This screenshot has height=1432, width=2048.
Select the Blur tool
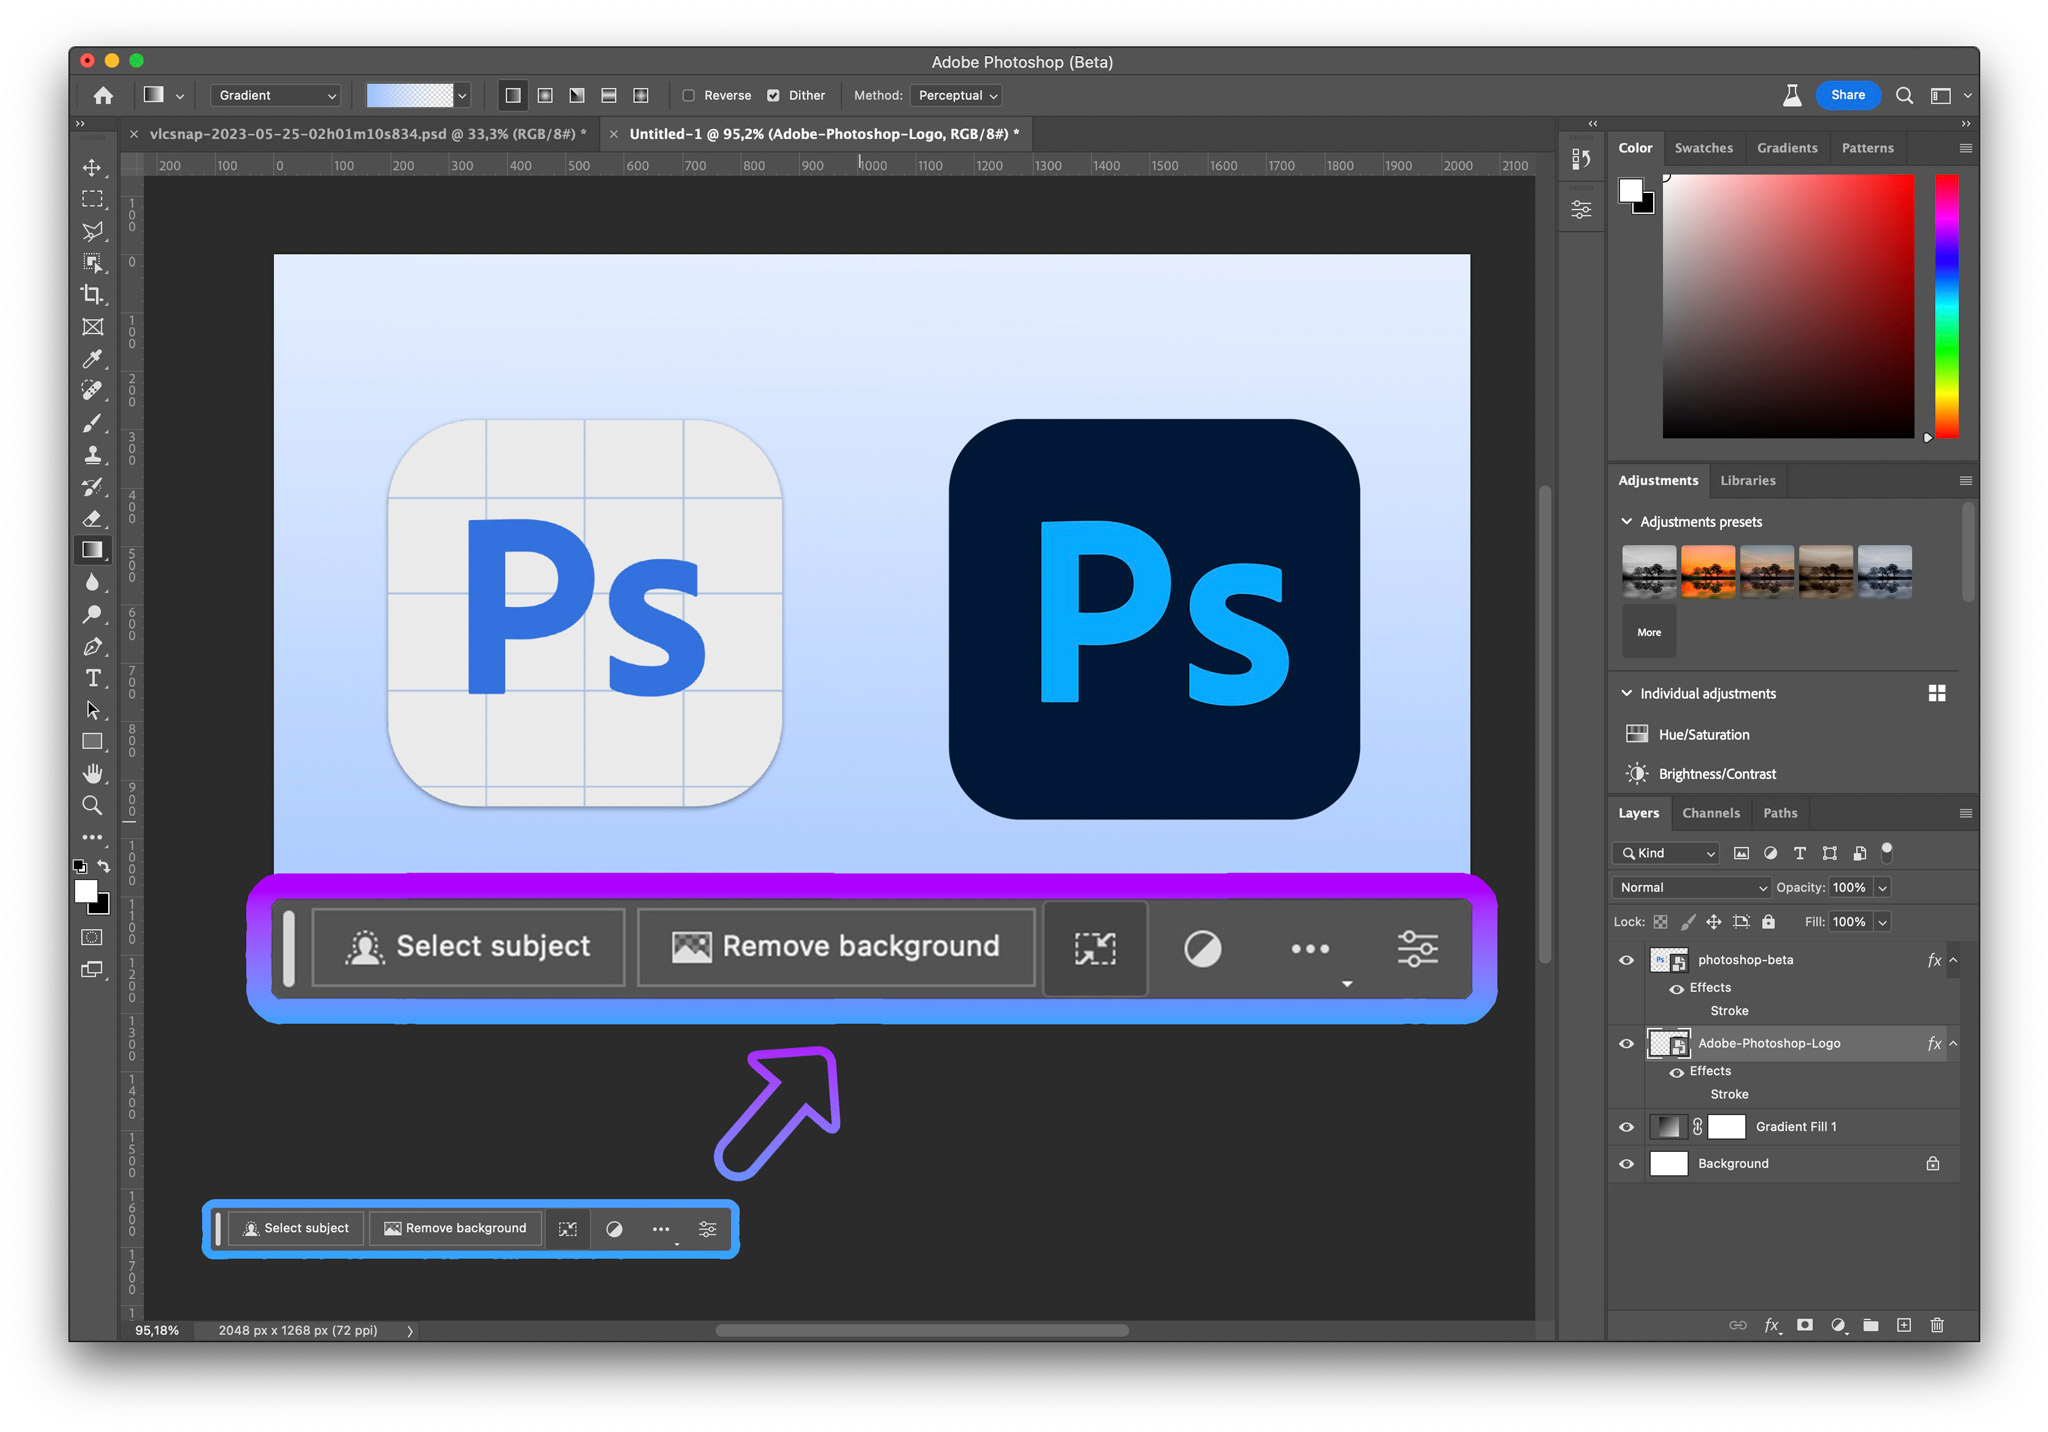(x=92, y=582)
